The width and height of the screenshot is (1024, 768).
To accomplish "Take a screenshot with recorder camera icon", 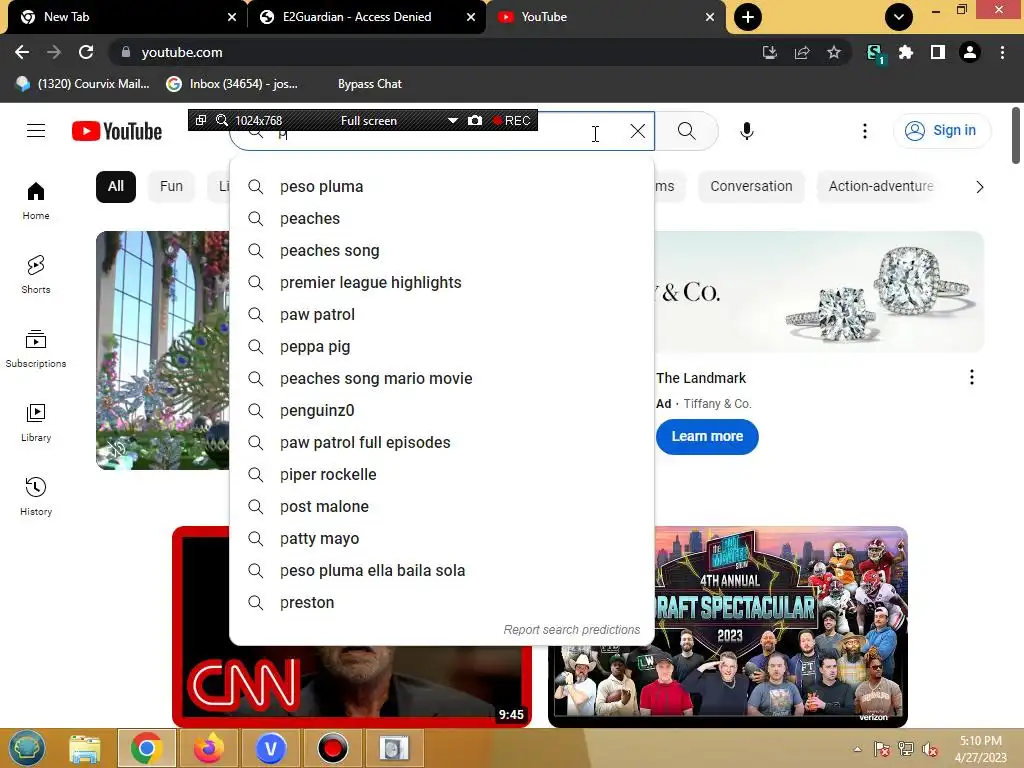I will (475, 121).
